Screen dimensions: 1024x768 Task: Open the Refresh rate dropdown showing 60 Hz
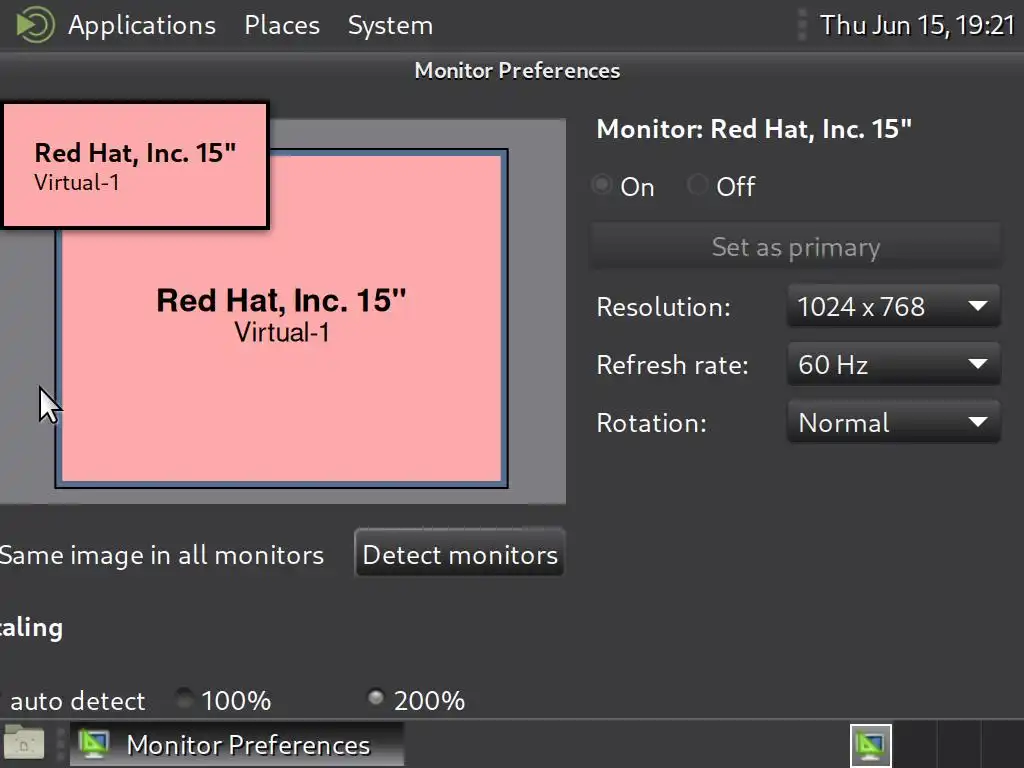(x=893, y=364)
